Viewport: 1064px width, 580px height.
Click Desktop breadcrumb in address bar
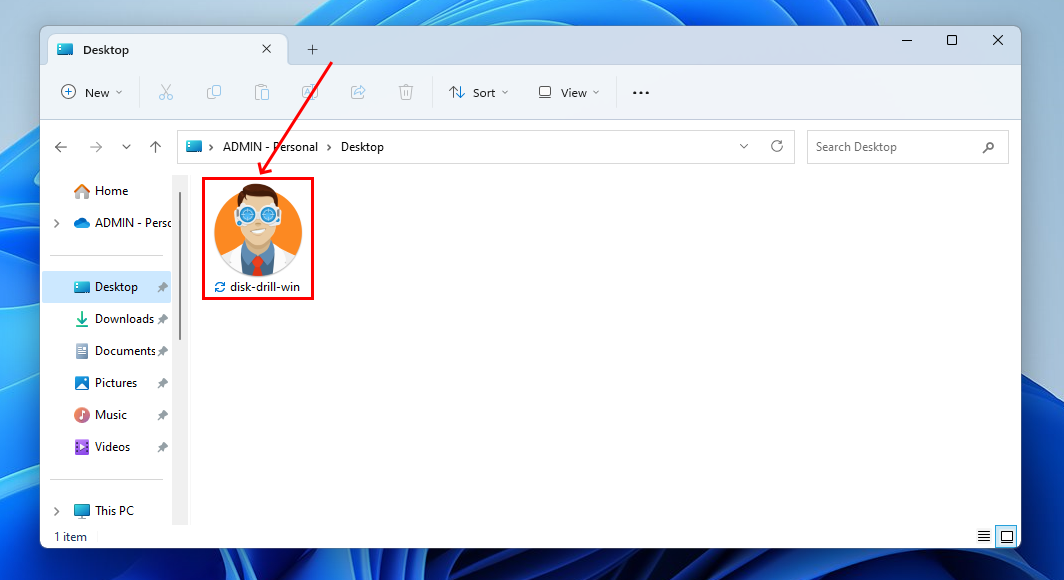pos(362,147)
